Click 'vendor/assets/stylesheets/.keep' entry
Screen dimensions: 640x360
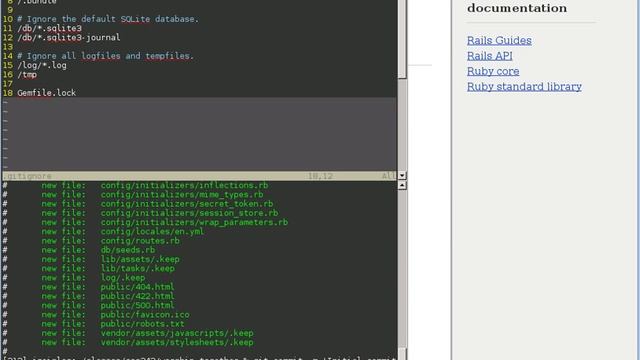(x=177, y=342)
